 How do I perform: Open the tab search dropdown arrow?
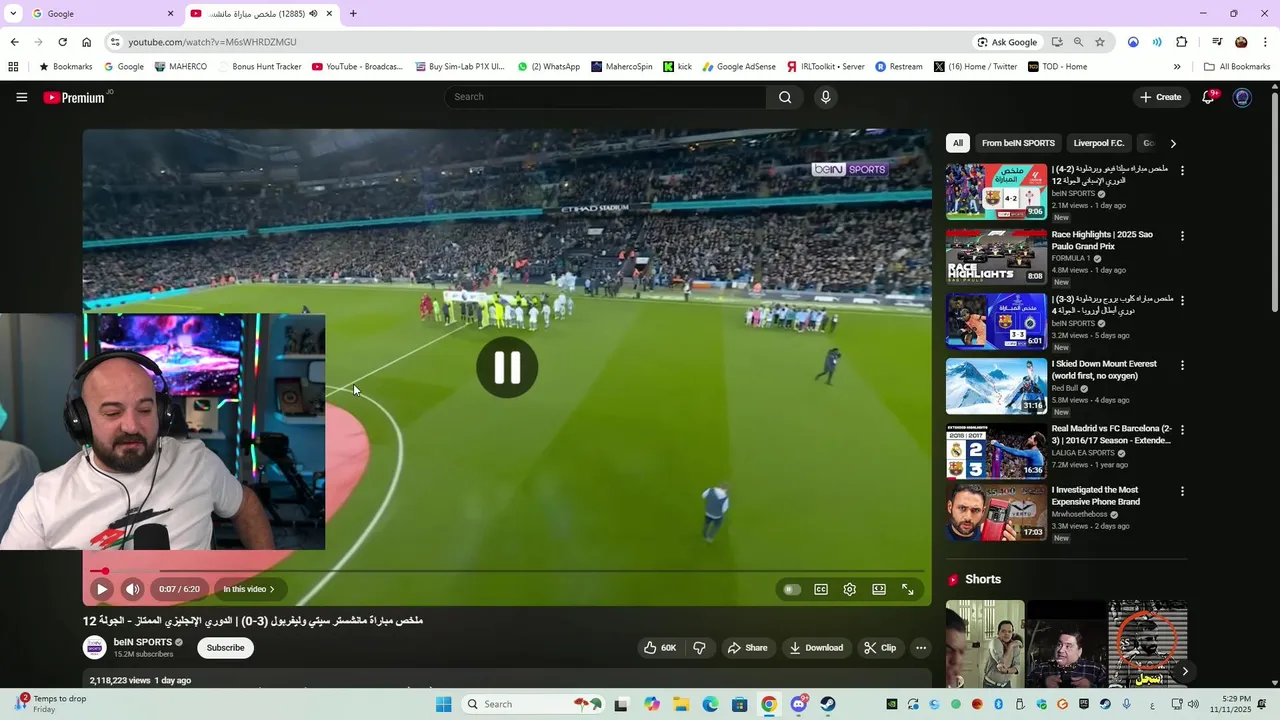tap(13, 14)
